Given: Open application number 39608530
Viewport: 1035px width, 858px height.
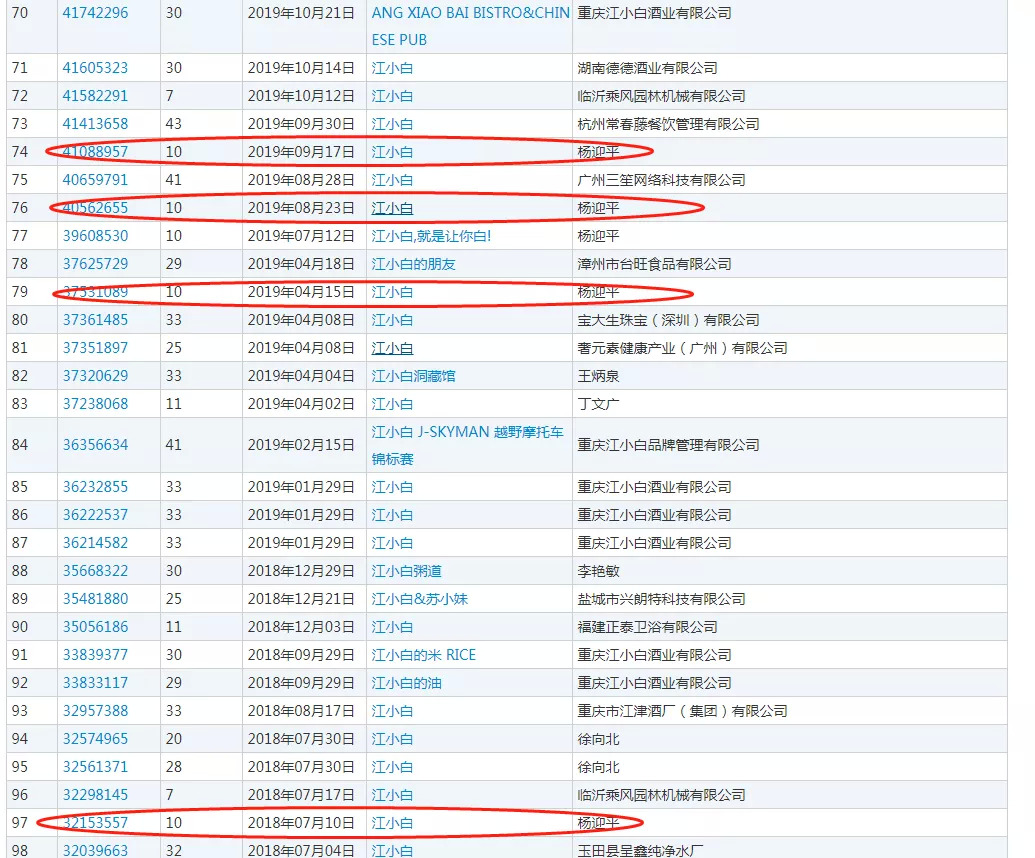Looking at the screenshot, I should point(95,236).
